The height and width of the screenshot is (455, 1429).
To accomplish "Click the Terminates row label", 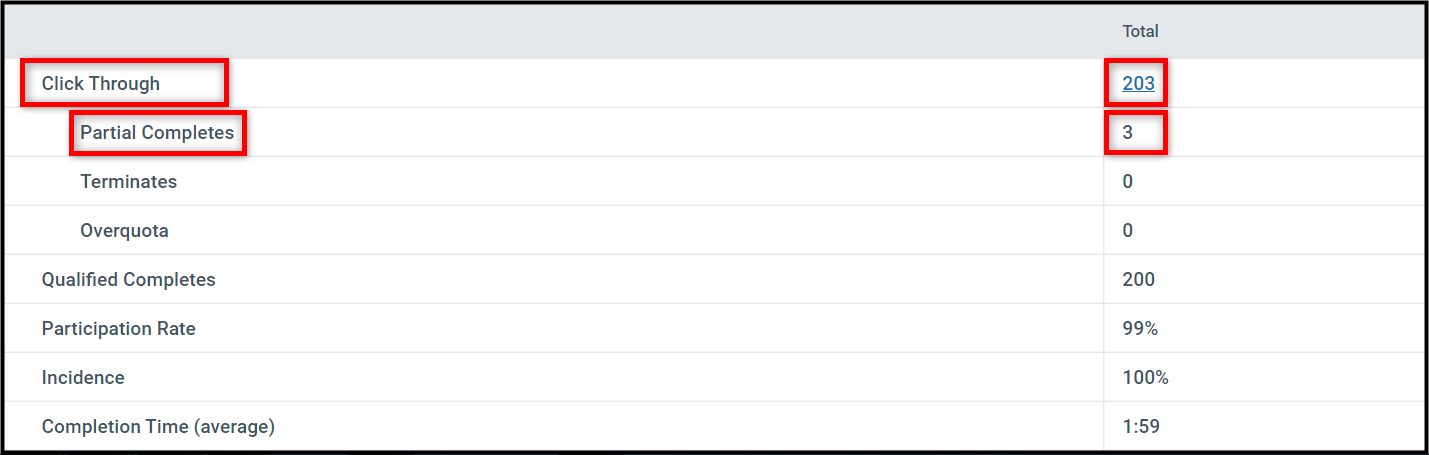I will click(128, 182).
